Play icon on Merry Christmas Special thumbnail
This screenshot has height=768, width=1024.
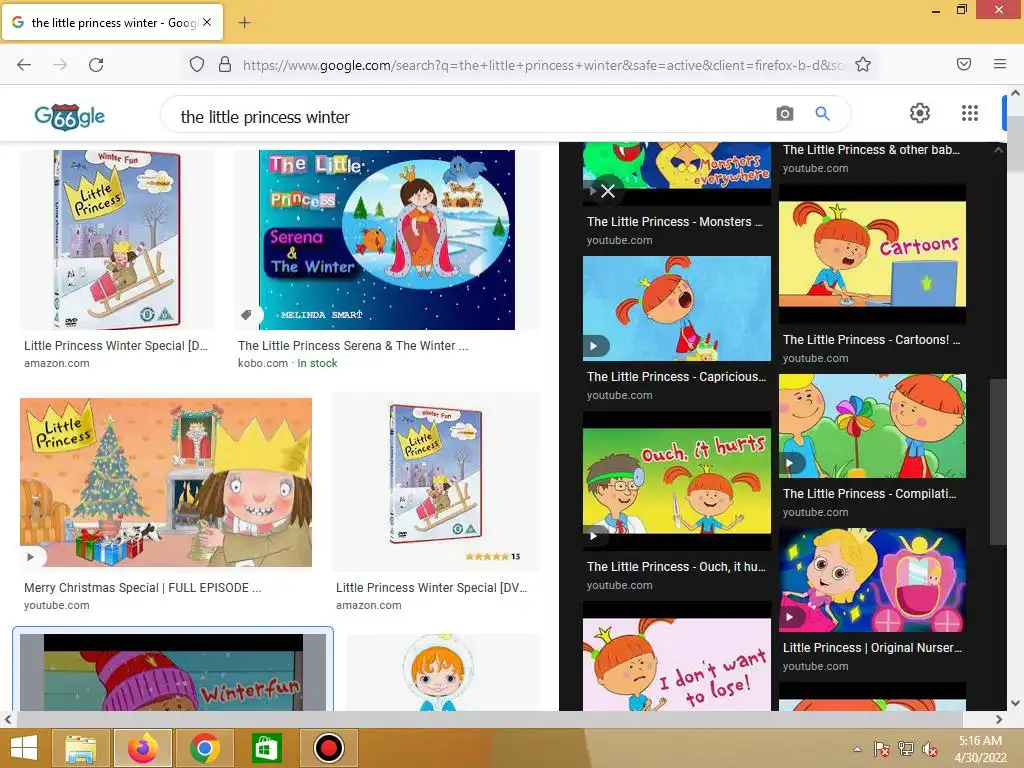tap(31, 557)
